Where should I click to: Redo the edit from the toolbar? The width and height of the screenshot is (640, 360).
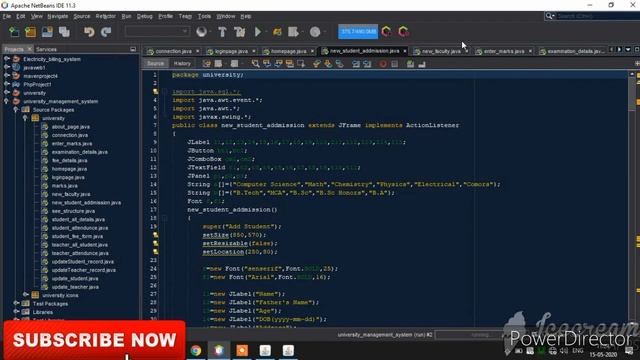tap(106, 32)
